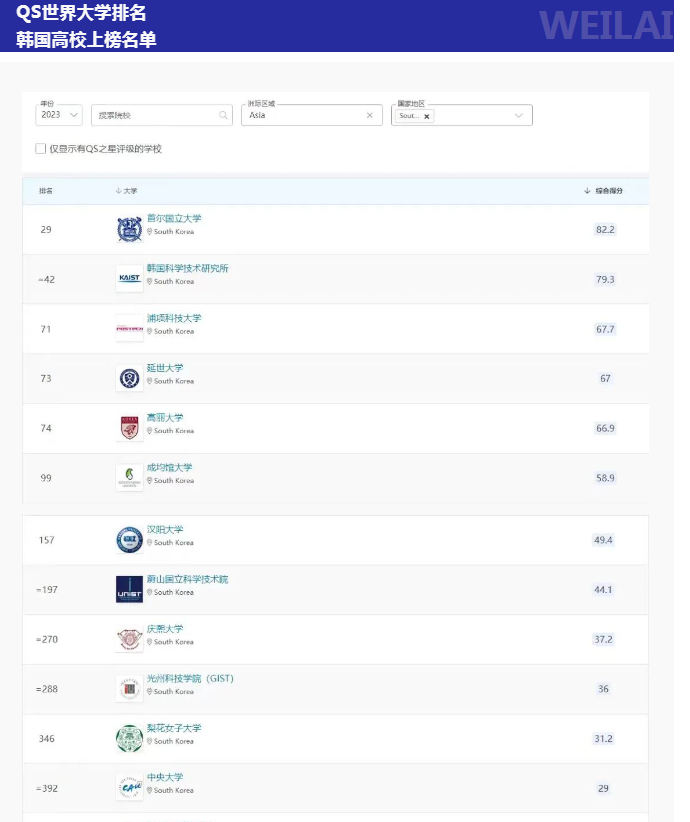Select the score 82.2 cell
The image size is (690, 822).
(x=605, y=230)
